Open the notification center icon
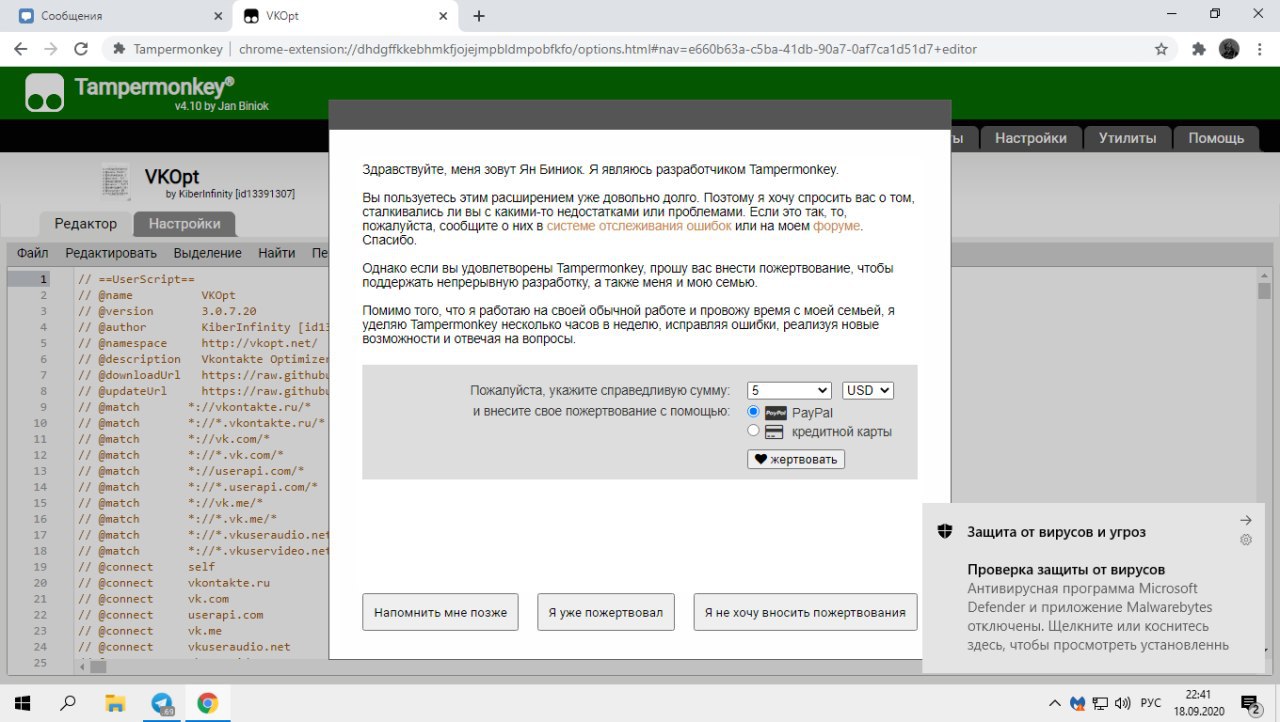Viewport: 1280px width, 722px height. [x=1250, y=703]
